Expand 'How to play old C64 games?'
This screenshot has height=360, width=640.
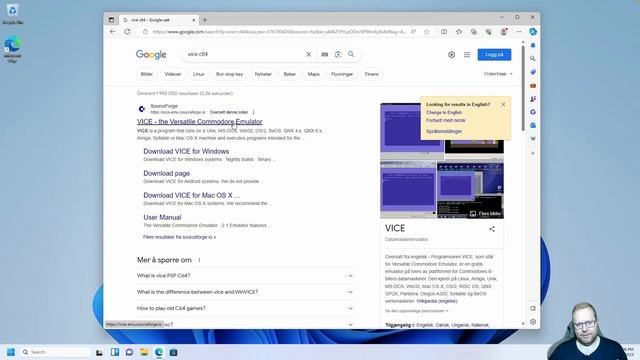[x=245, y=309]
